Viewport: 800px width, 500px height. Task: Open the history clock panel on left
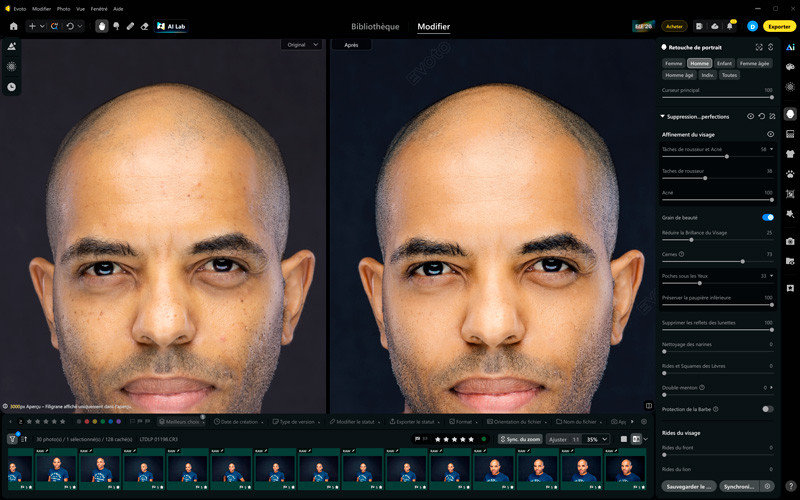(x=11, y=87)
